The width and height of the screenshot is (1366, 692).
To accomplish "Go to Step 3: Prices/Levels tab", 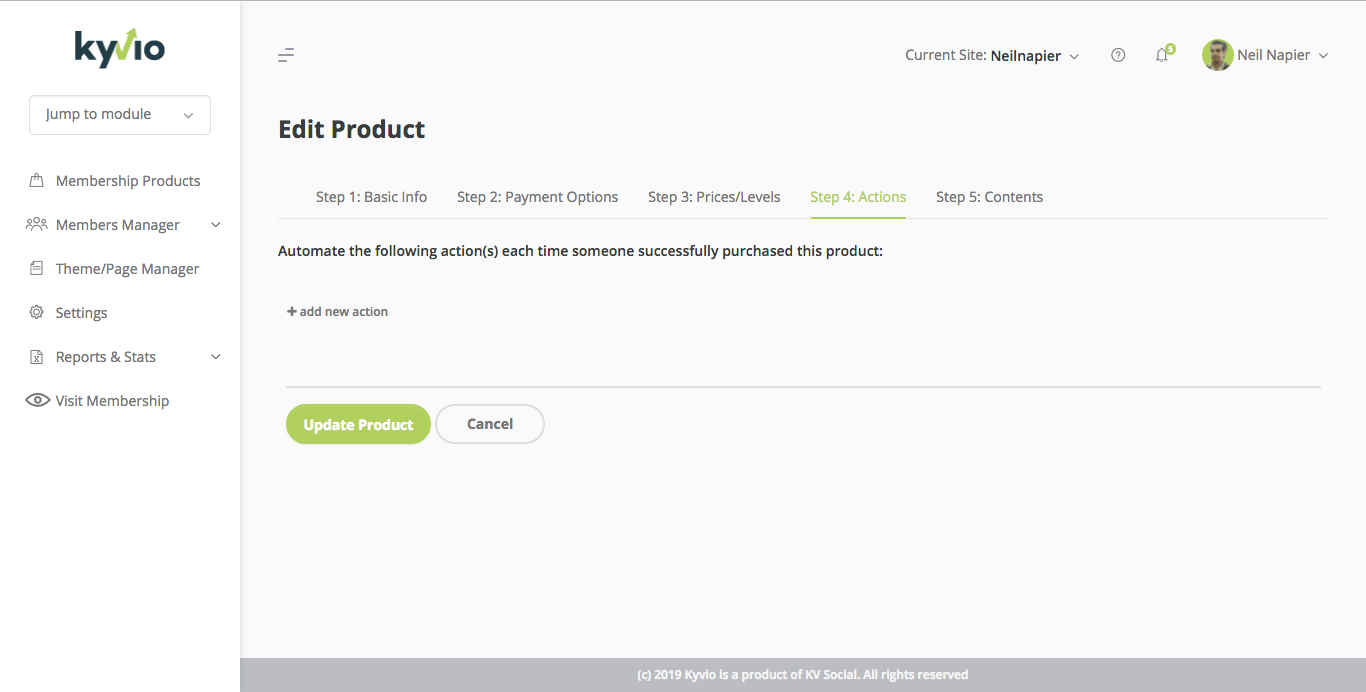I will point(714,197).
